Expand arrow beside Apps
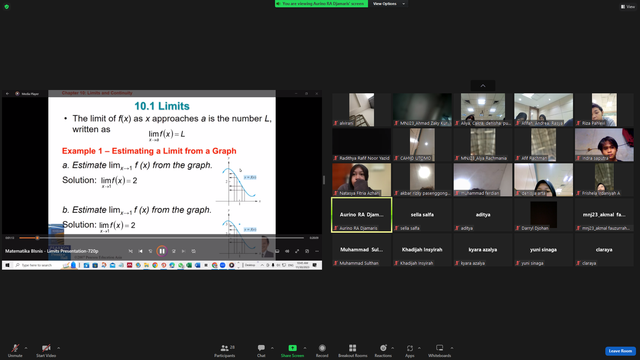Viewport: 640px width, 360px height. point(419,348)
